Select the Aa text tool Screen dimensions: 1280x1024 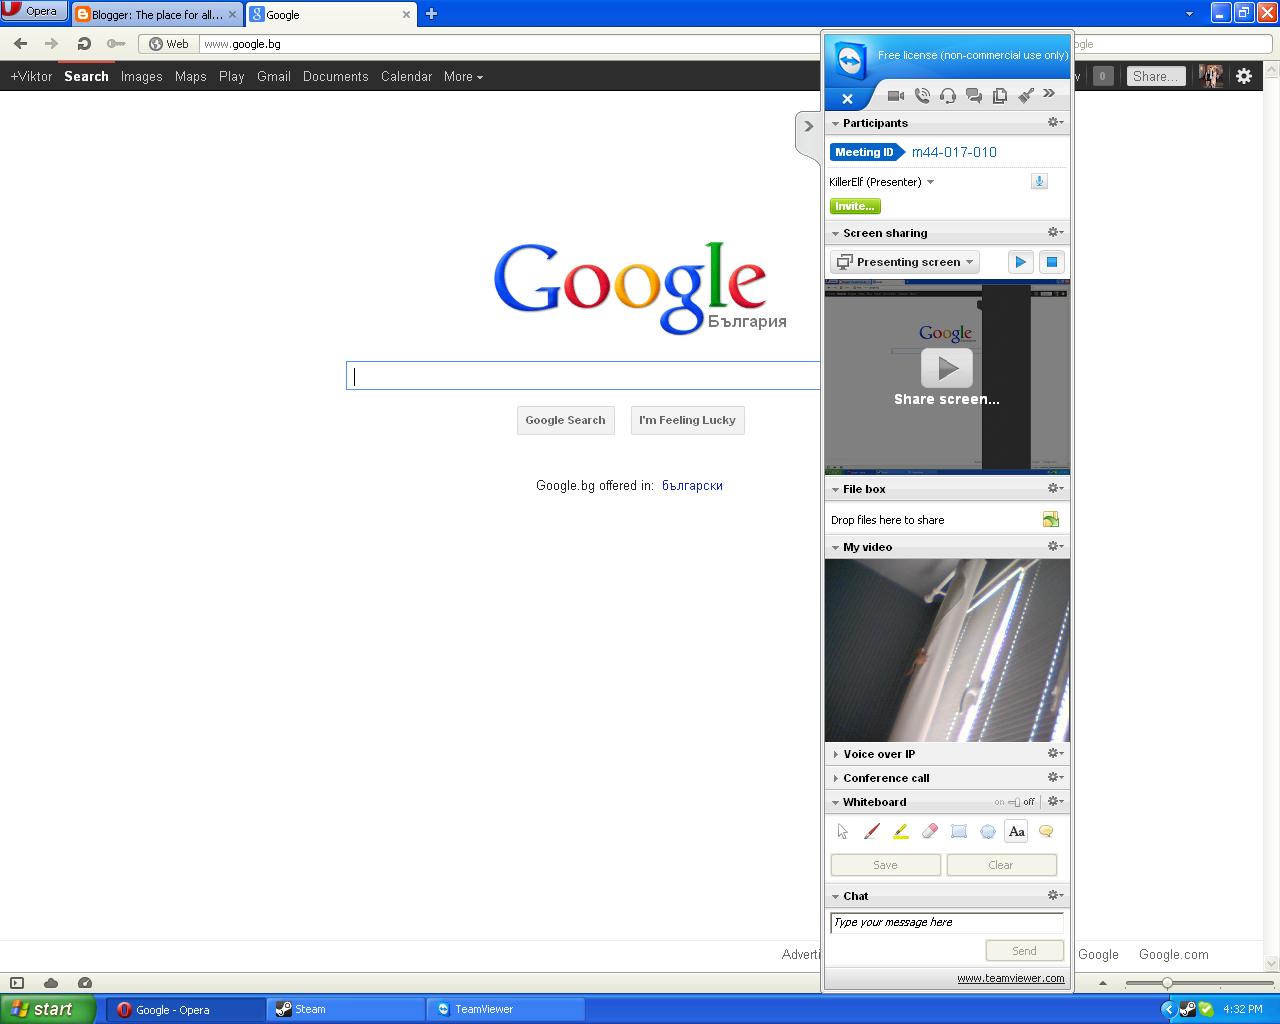point(1016,831)
